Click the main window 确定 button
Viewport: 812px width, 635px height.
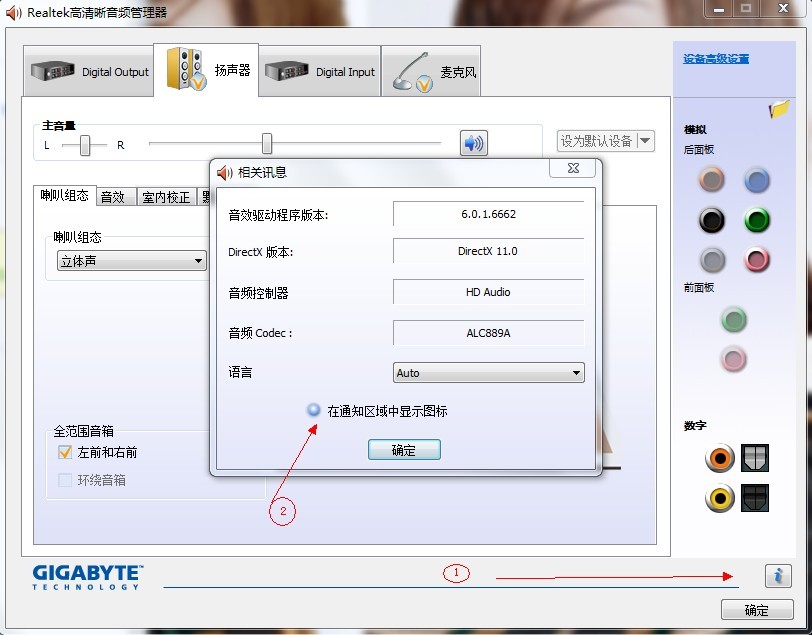(x=757, y=610)
